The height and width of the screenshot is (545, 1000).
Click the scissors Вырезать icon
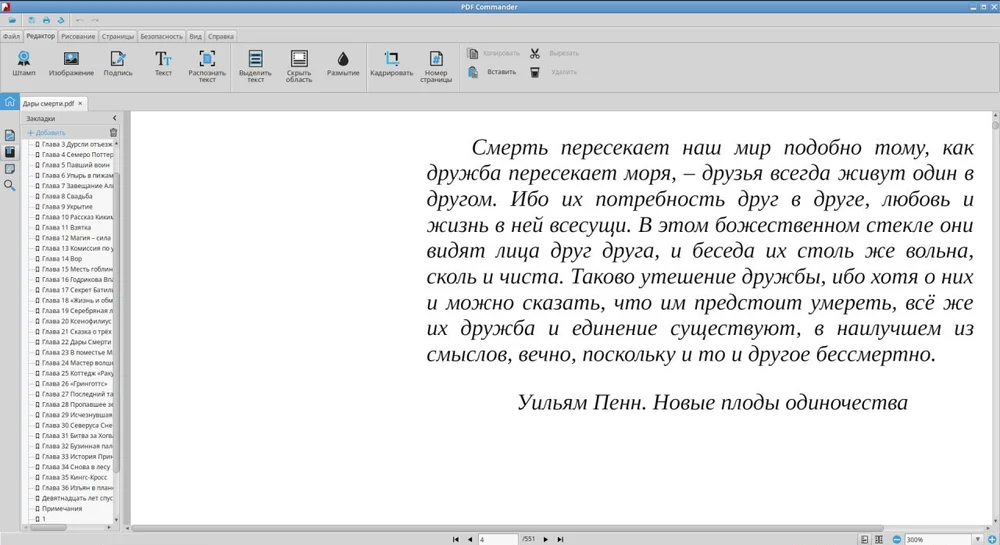tap(534, 54)
